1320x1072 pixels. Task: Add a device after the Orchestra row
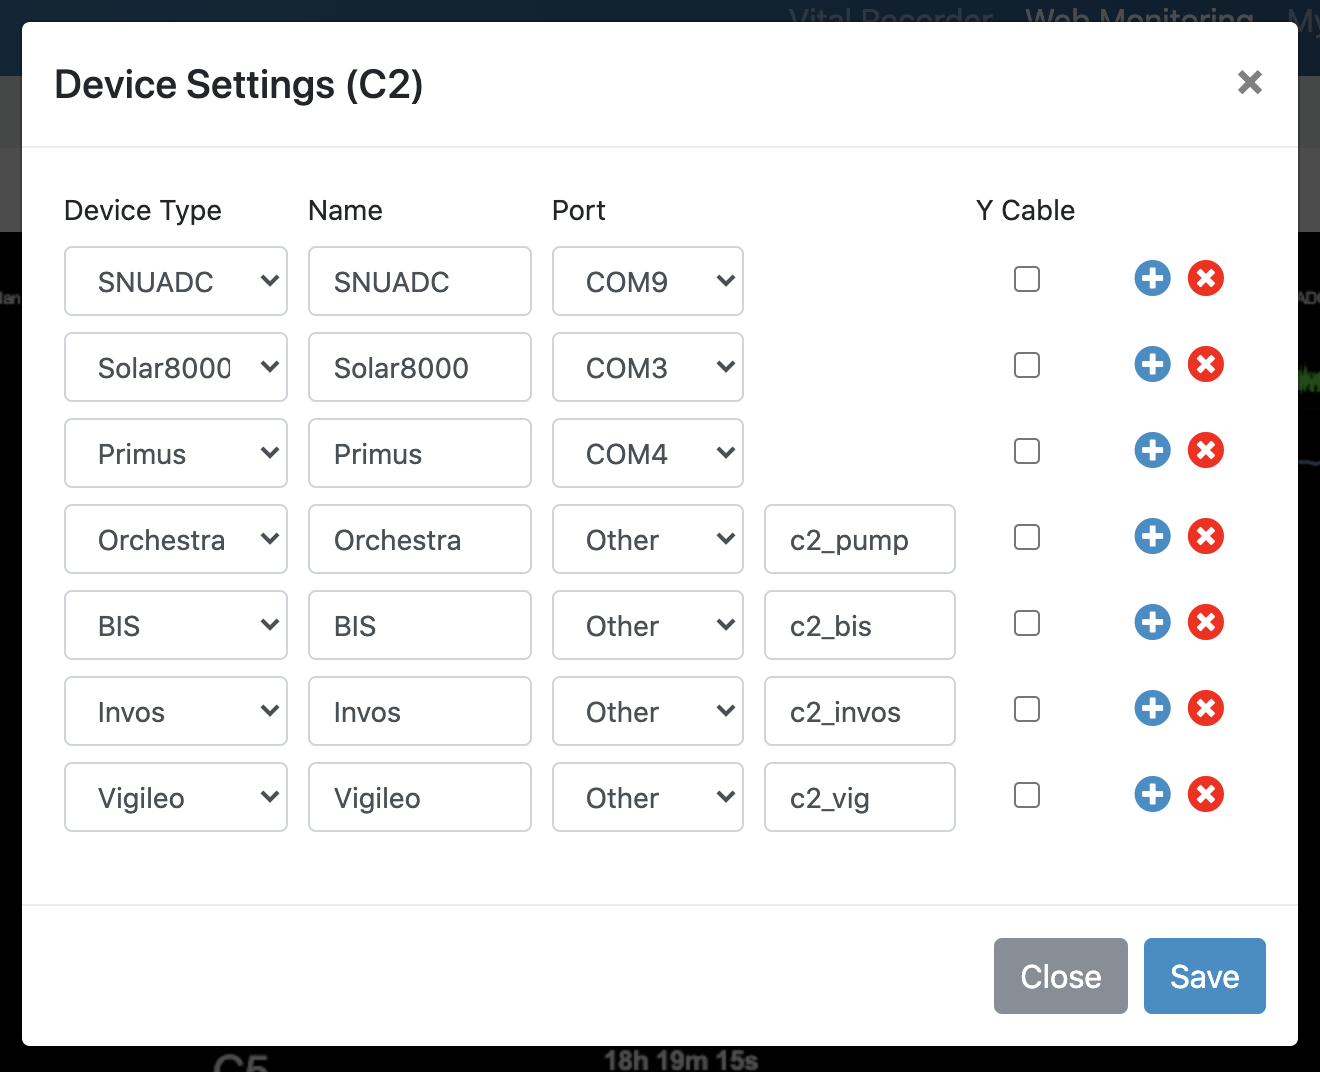[1153, 536]
